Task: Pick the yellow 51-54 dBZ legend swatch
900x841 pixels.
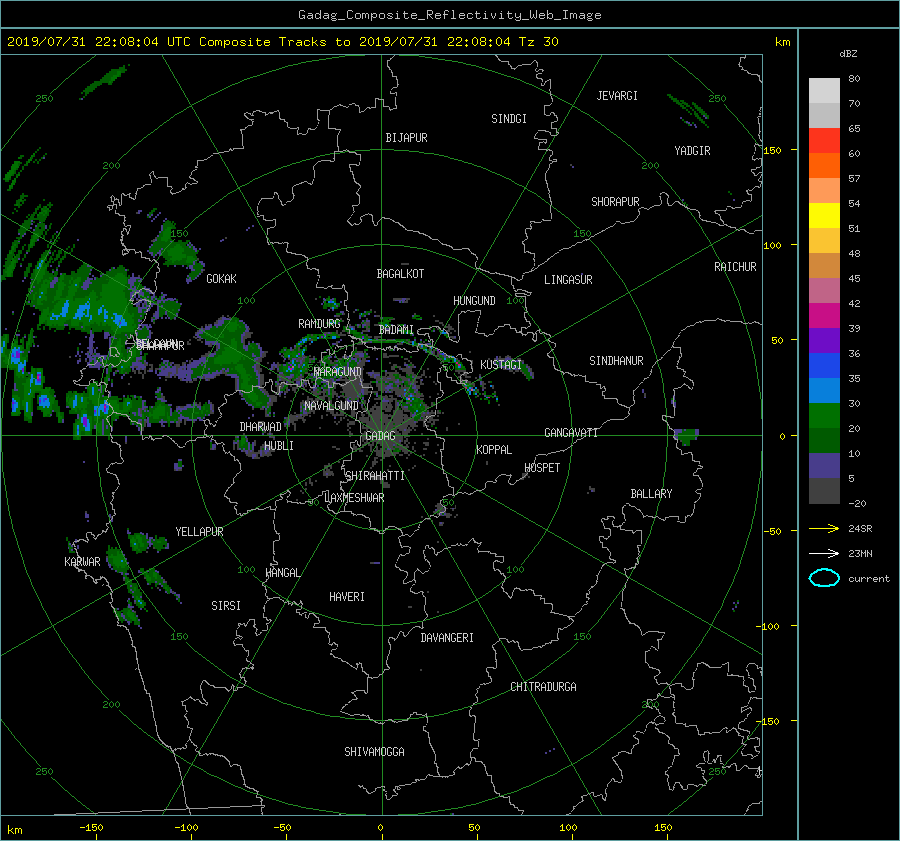Action: [x=824, y=215]
